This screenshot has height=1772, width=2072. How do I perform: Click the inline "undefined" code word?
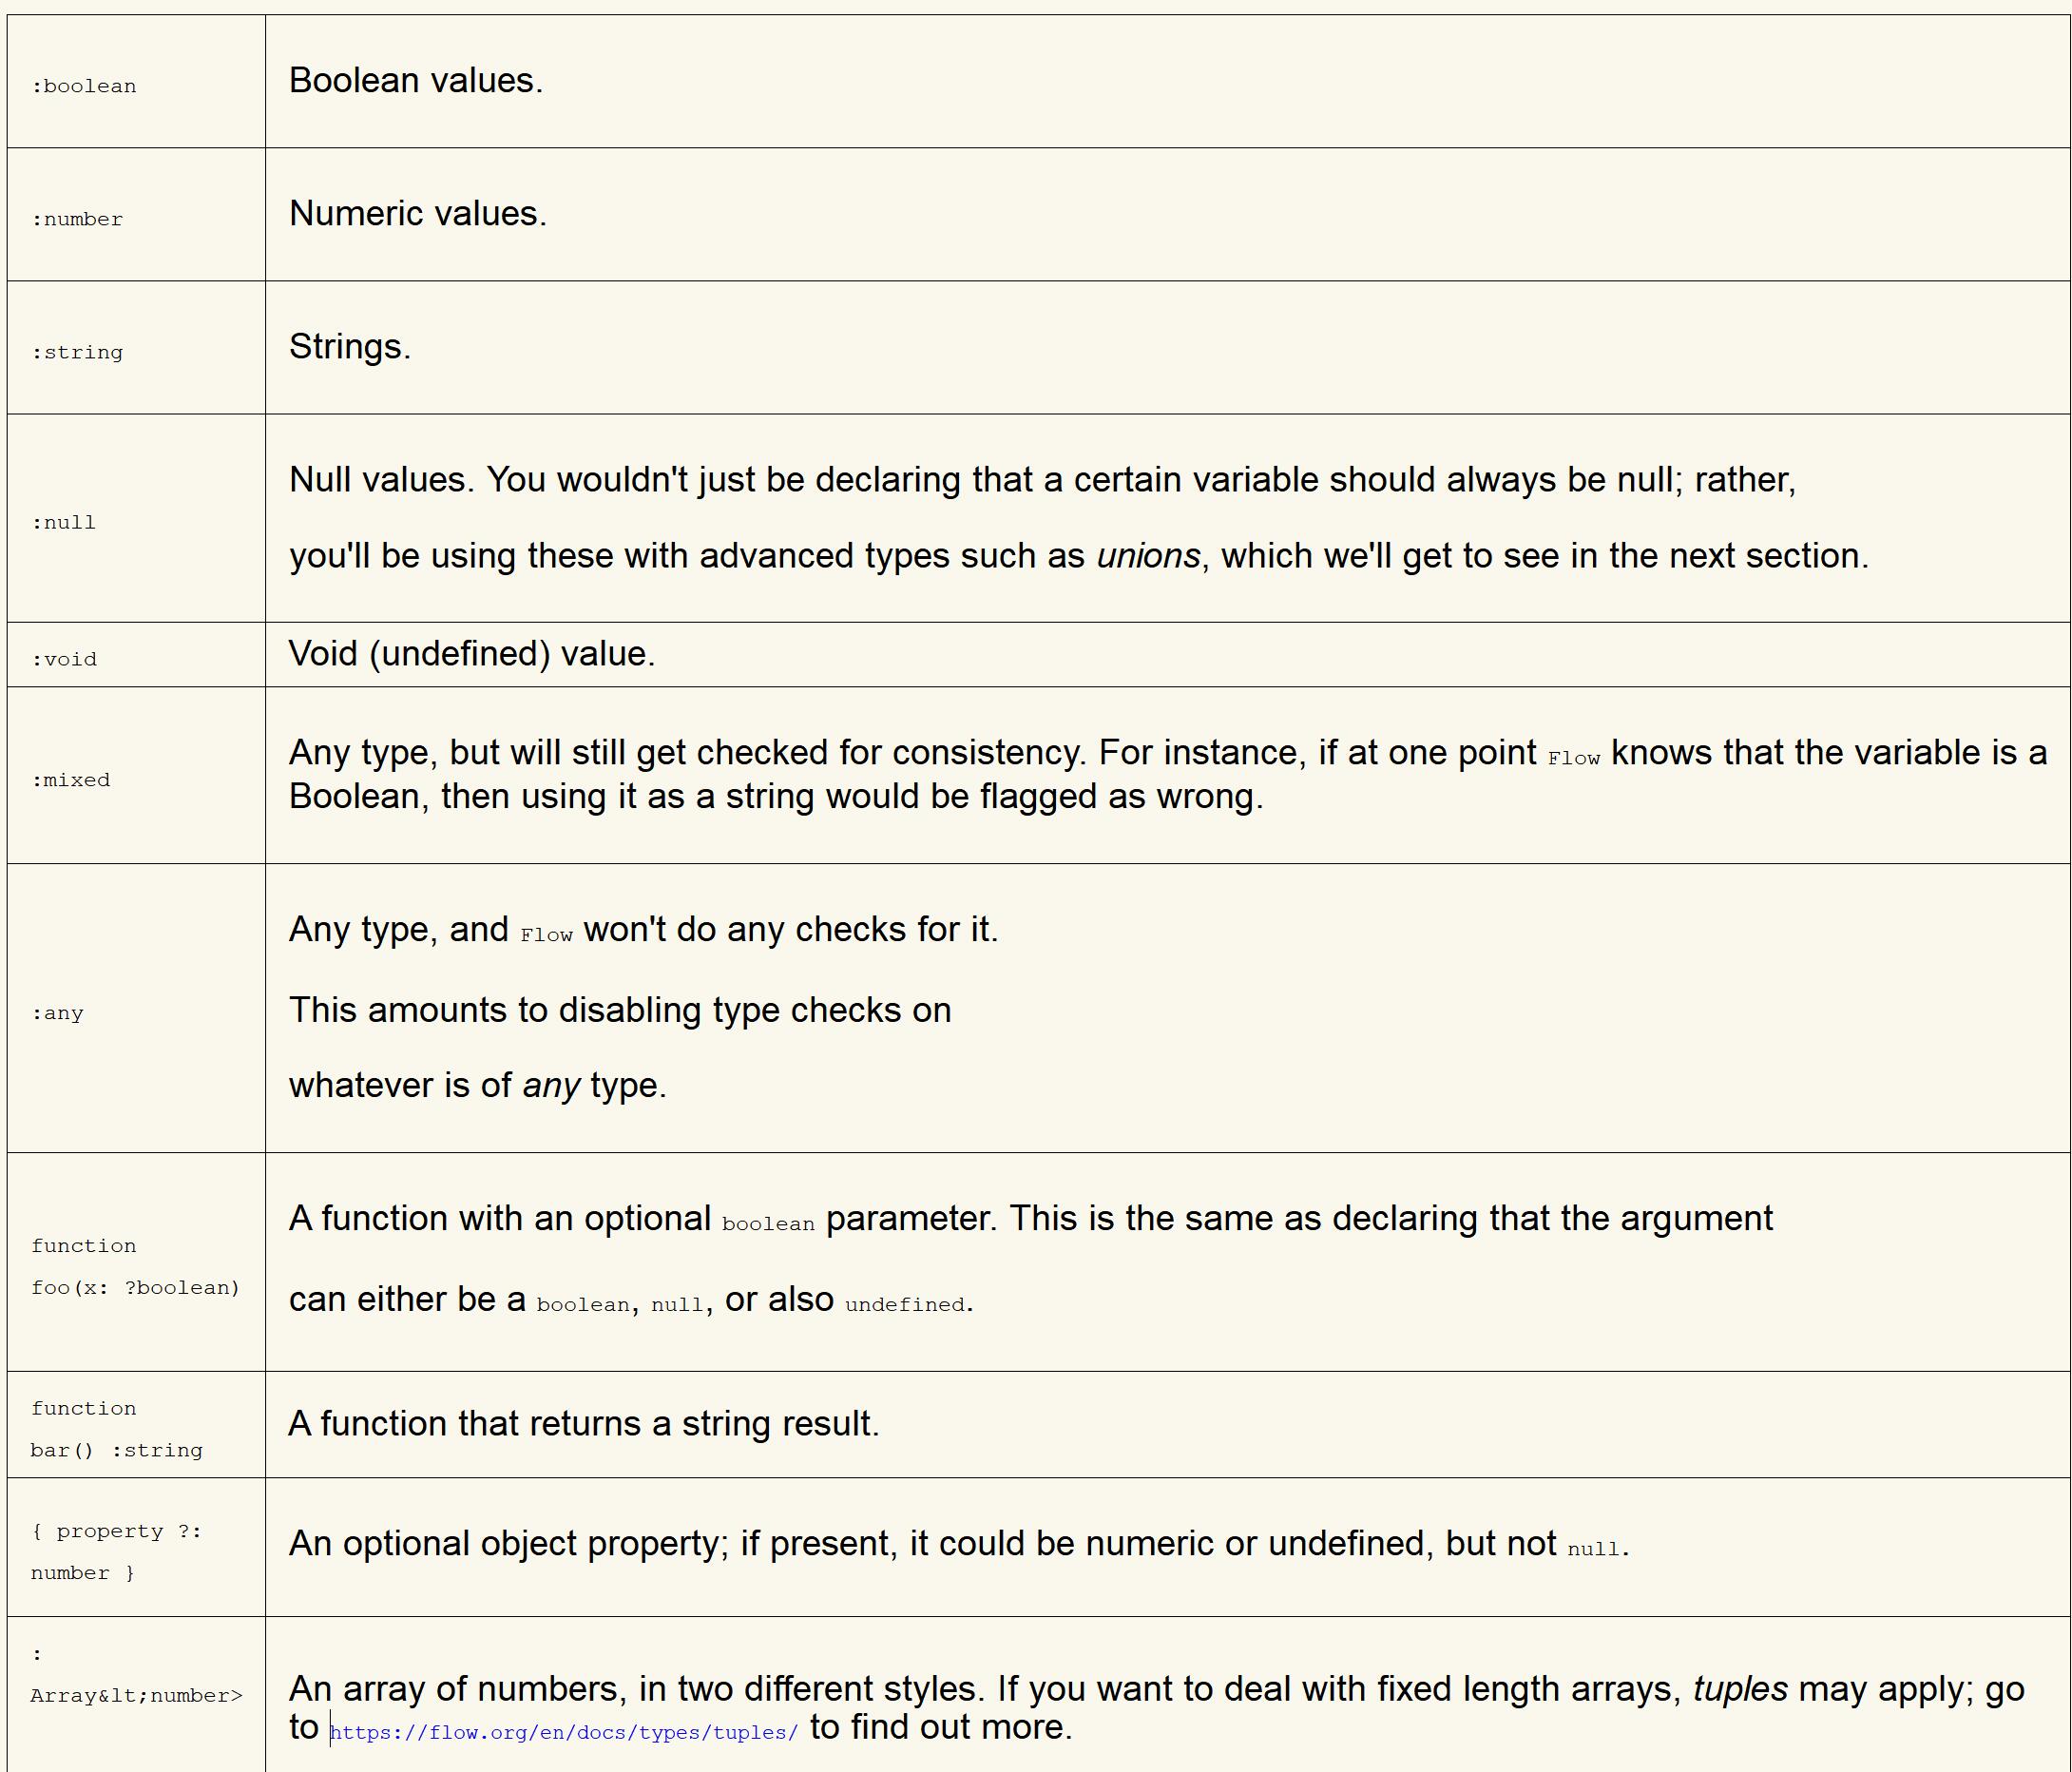pos(905,1304)
